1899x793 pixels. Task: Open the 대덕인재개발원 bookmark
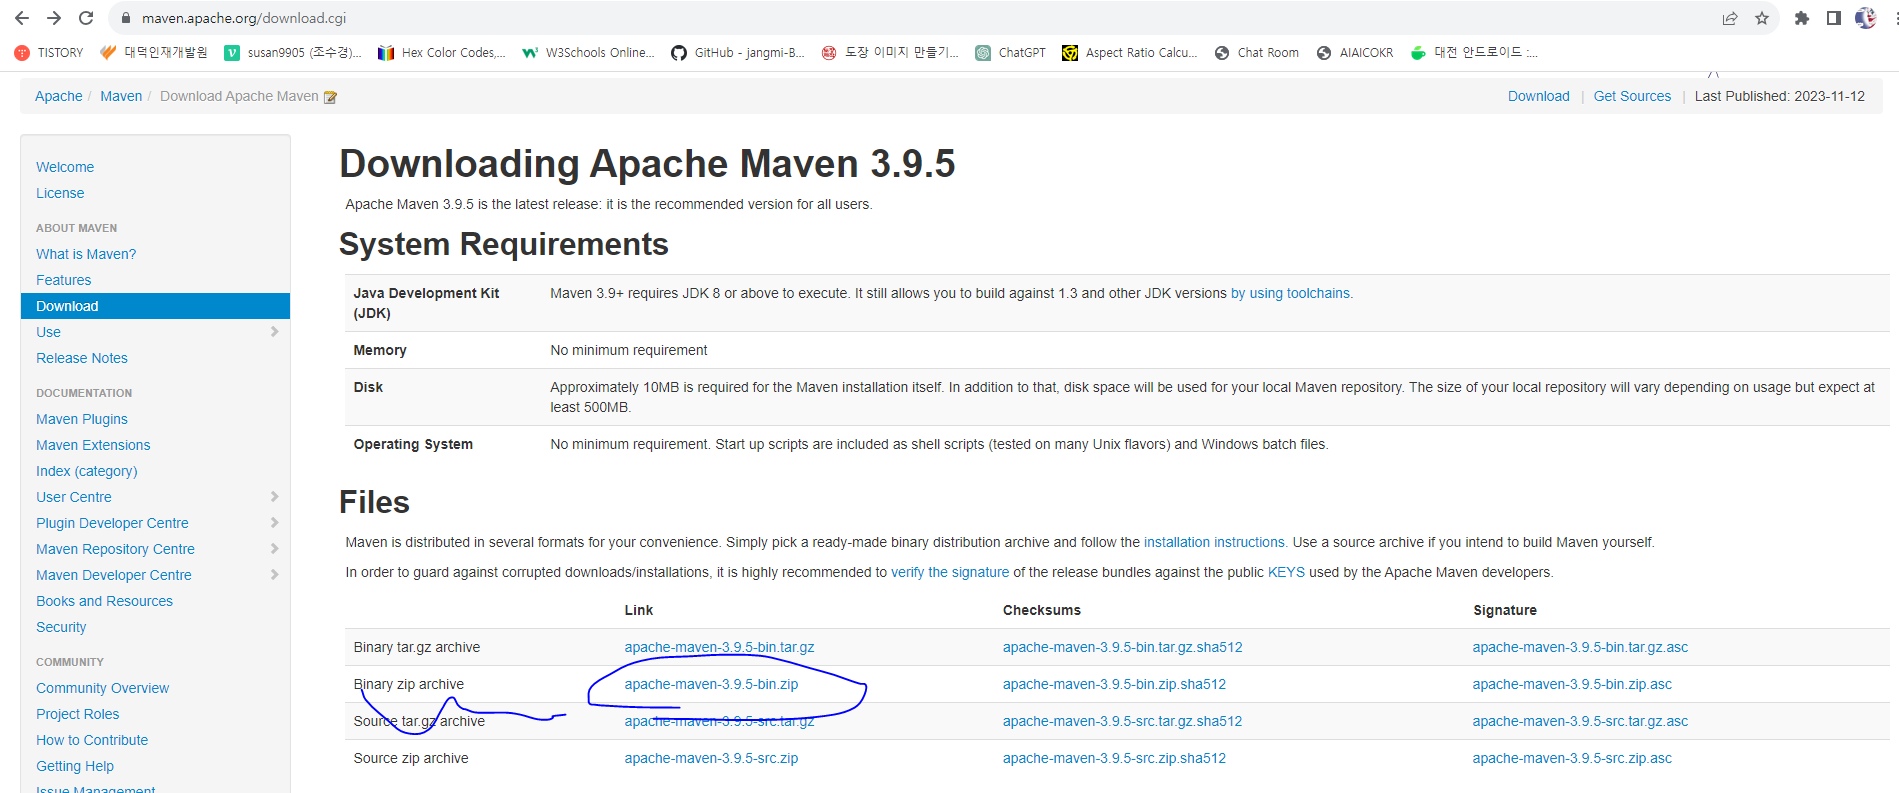click(x=154, y=53)
